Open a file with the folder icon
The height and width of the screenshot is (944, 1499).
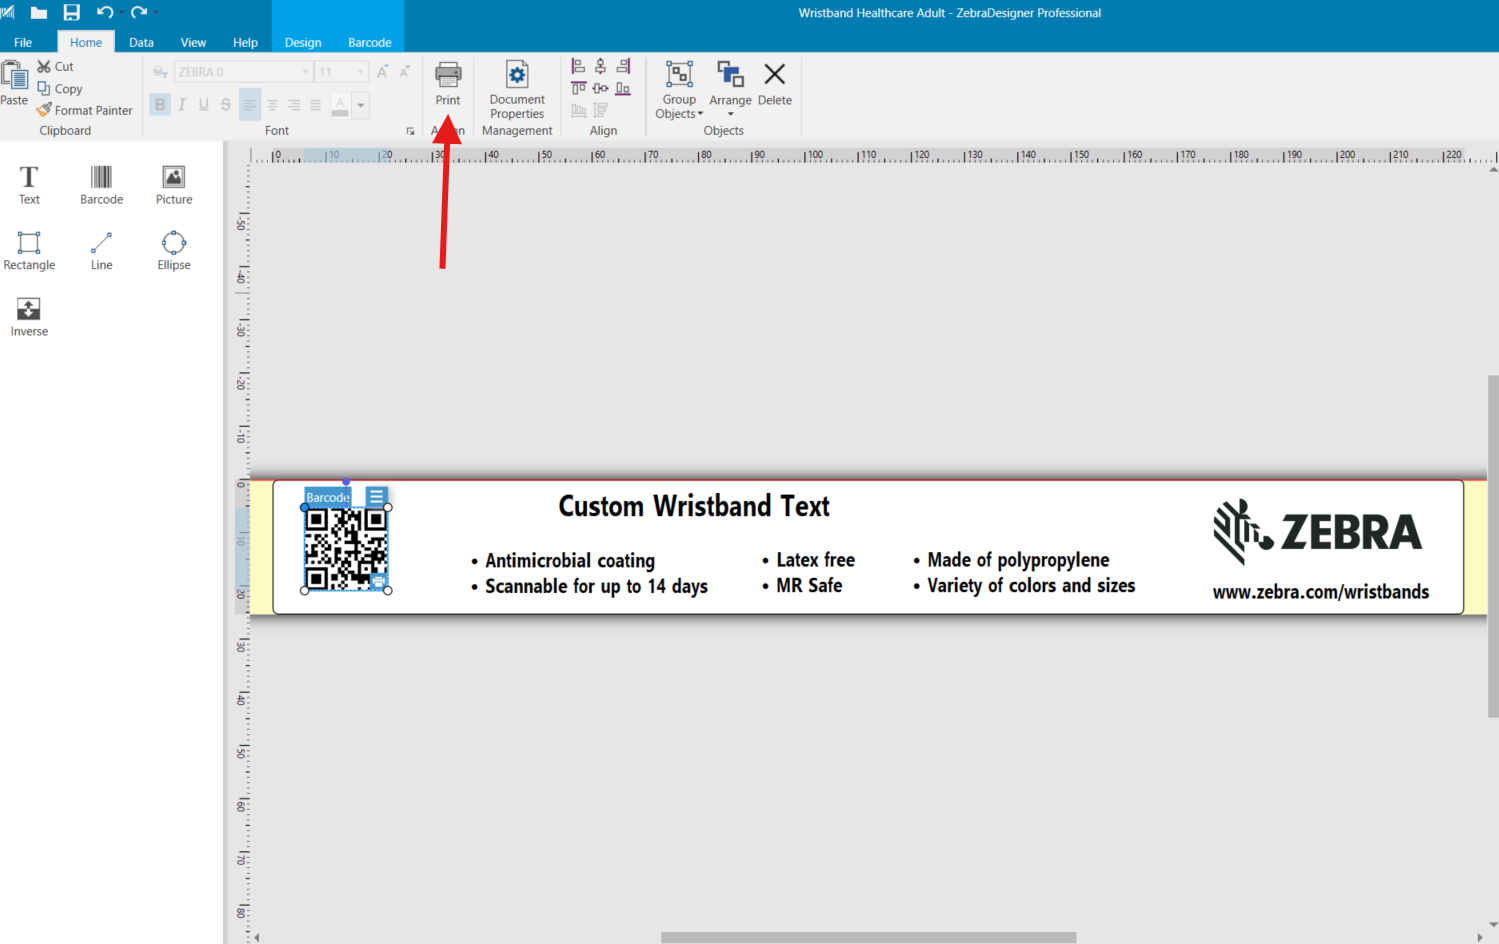[39, 12]
